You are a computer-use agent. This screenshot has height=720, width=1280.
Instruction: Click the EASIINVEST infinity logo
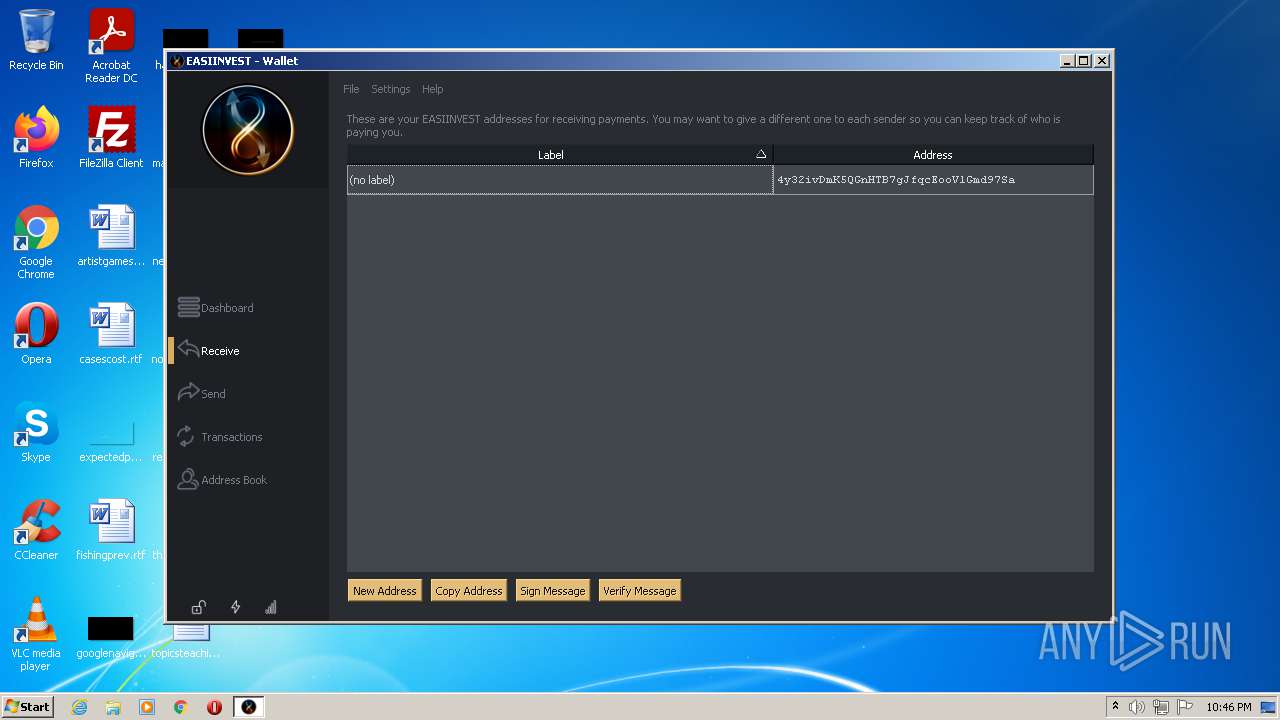click(247, 130)
